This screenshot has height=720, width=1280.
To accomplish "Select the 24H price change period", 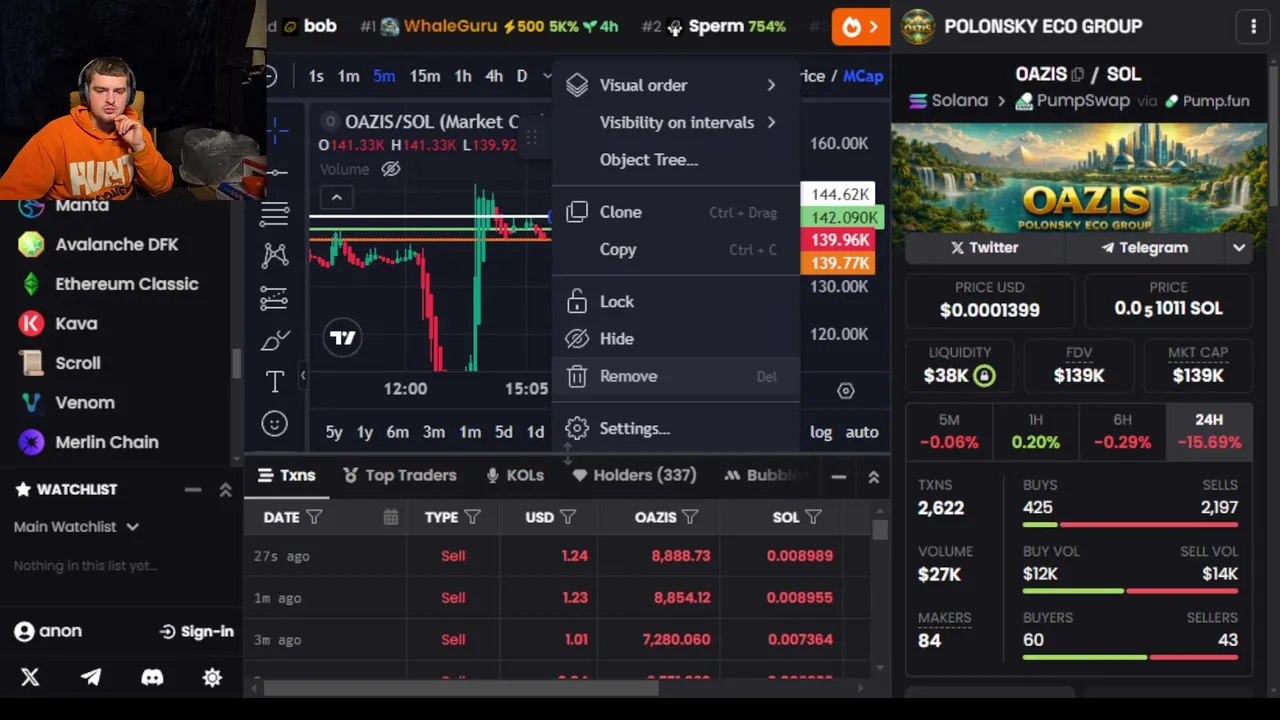I will click(1209, 431).
